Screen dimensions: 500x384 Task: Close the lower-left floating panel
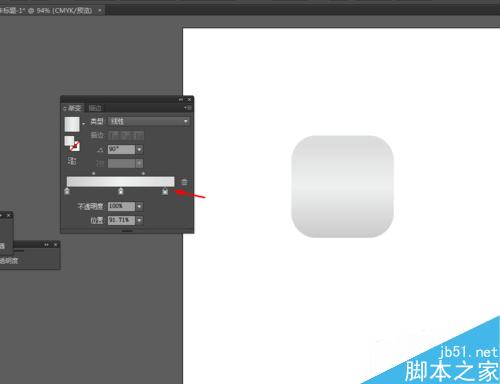[55, 245]
